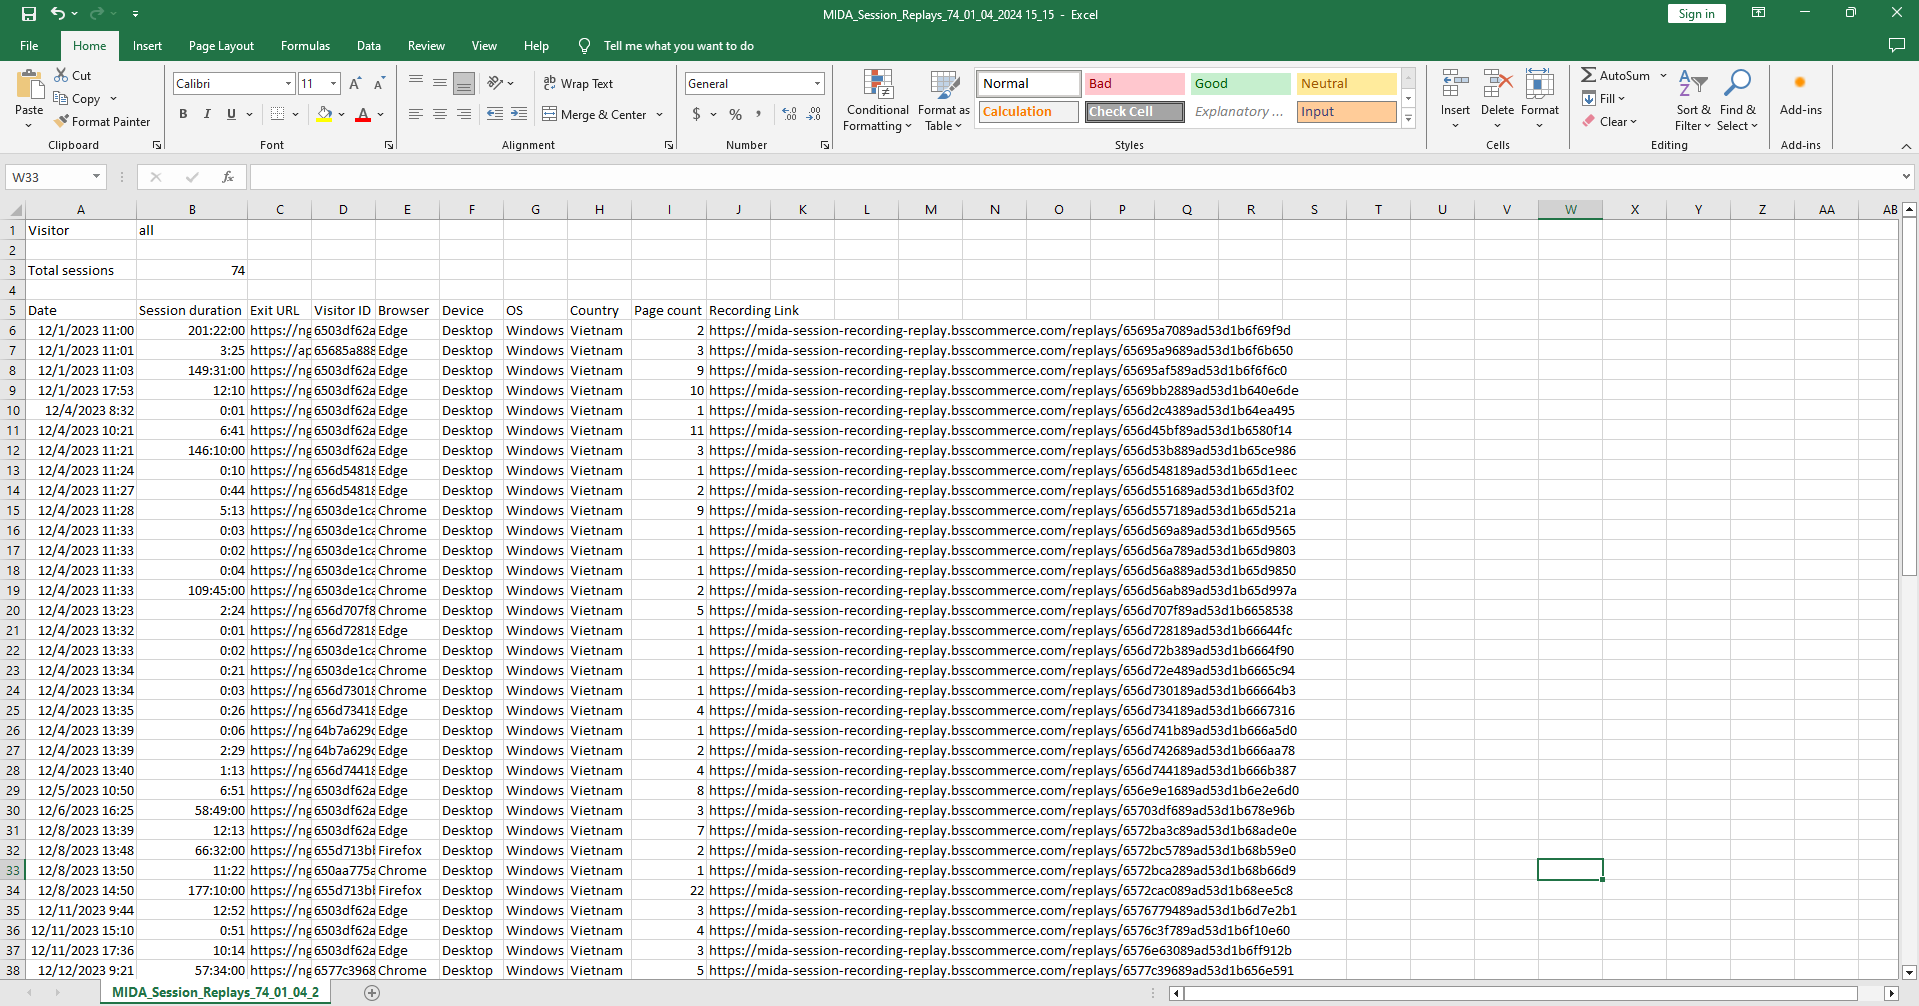Click the Format Painter brush icon
1919x1006 pixels.
tap(62, 121)
